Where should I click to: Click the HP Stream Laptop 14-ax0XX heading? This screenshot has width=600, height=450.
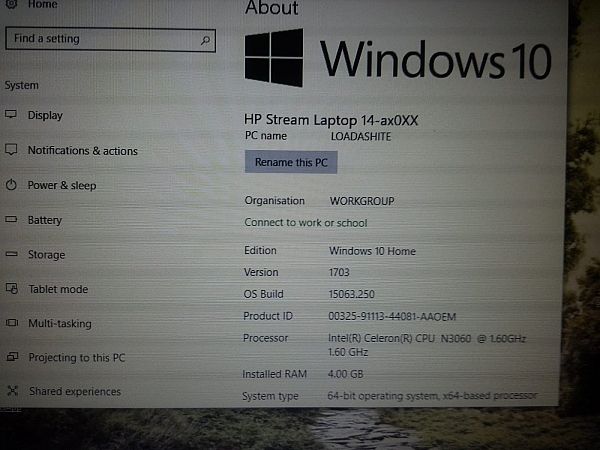(331, 120)
